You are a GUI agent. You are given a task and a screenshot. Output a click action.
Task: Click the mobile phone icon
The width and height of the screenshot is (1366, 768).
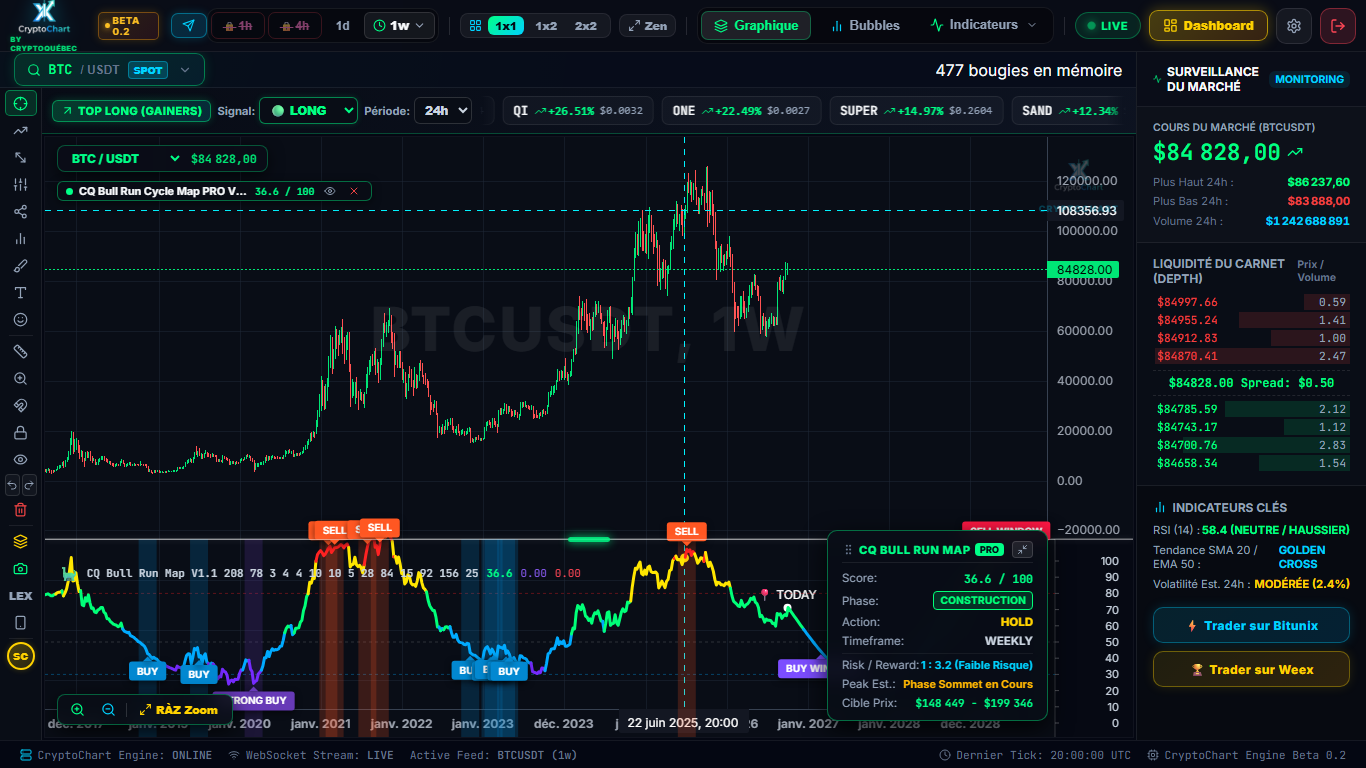pyautogui.click(x=20, y=622)
